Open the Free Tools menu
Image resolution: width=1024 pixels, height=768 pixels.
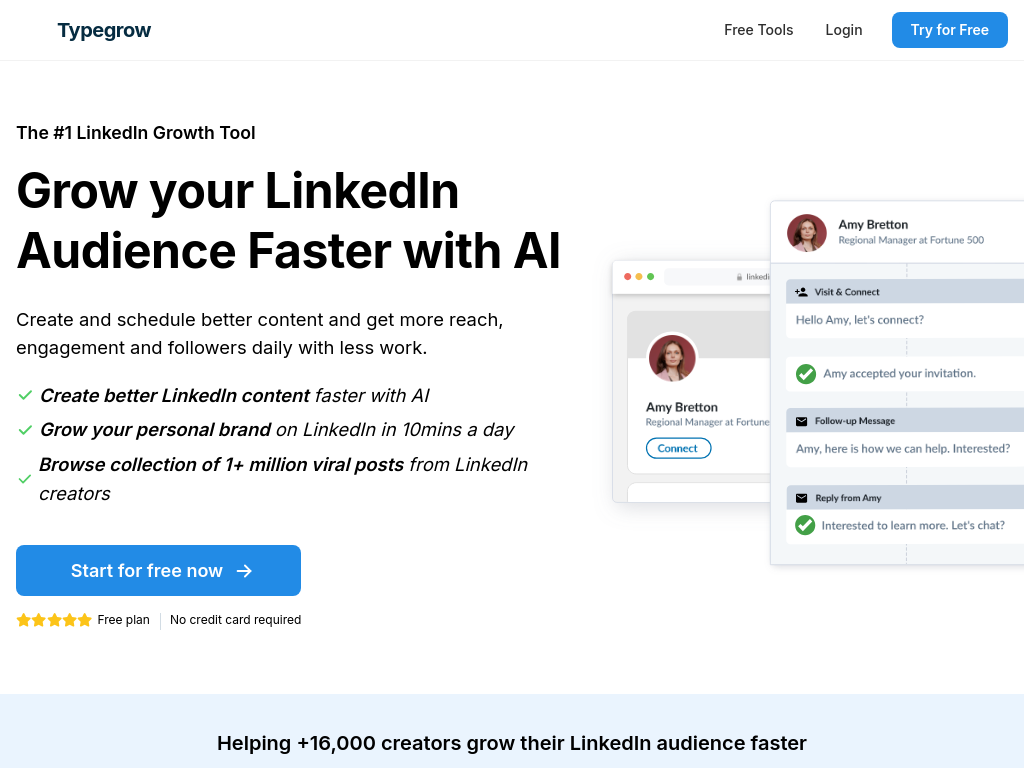tap(758, 30)
